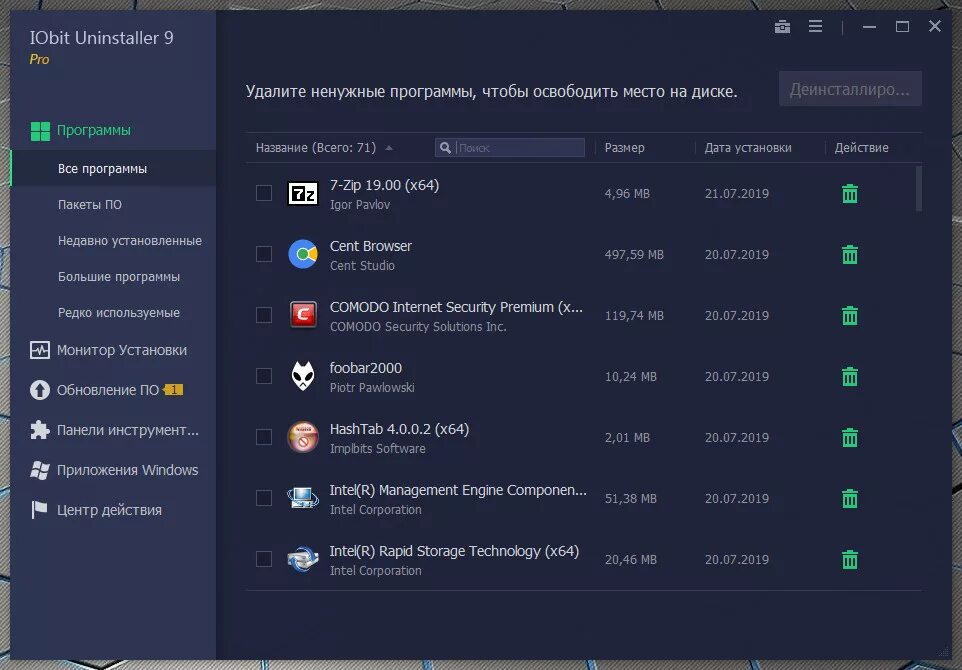Select Cent Browser program name
The image size is (962, 670).
[371, 246]
